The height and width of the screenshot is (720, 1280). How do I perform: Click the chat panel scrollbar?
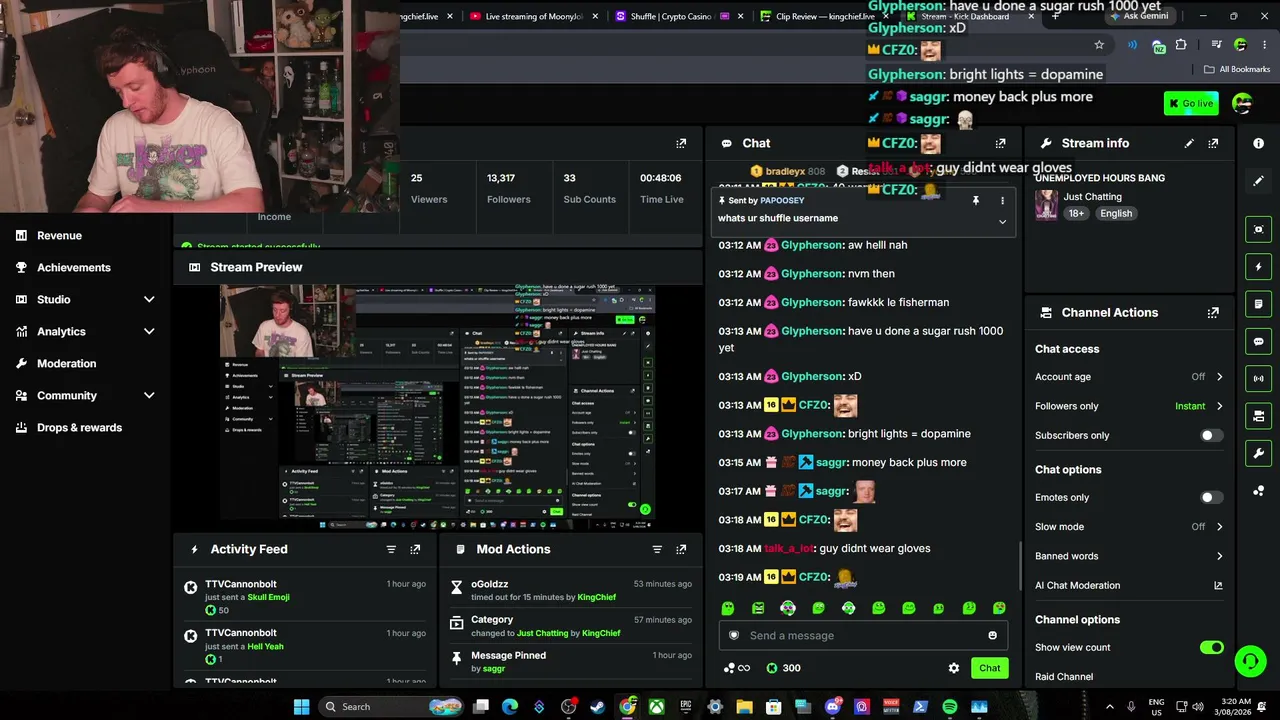(x=1019, y=565)
